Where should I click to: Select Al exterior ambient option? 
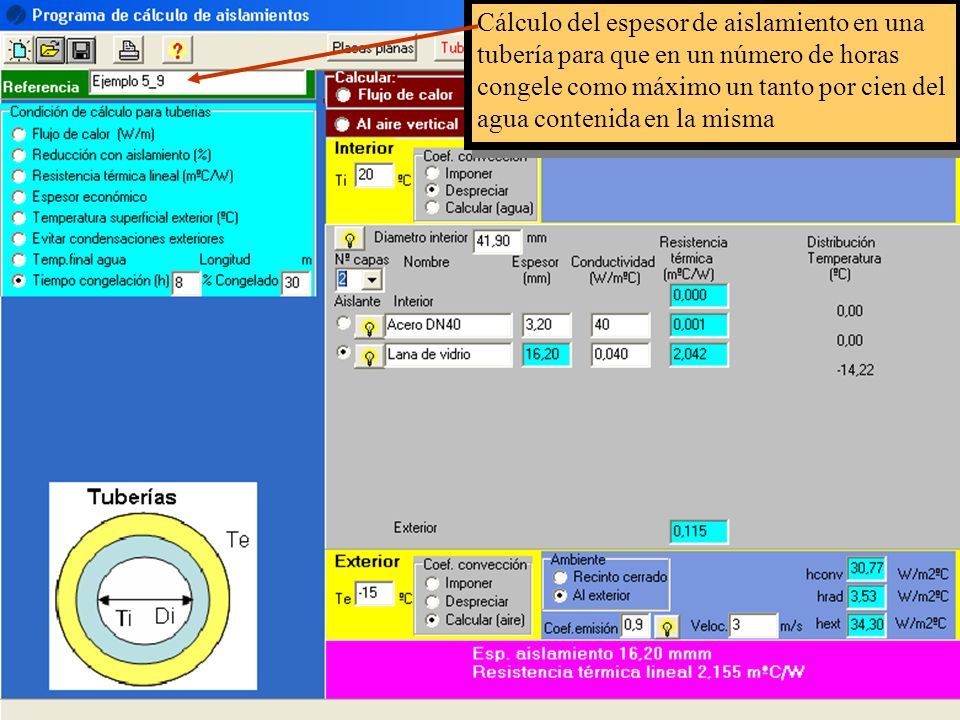click(x=560, y=595)
